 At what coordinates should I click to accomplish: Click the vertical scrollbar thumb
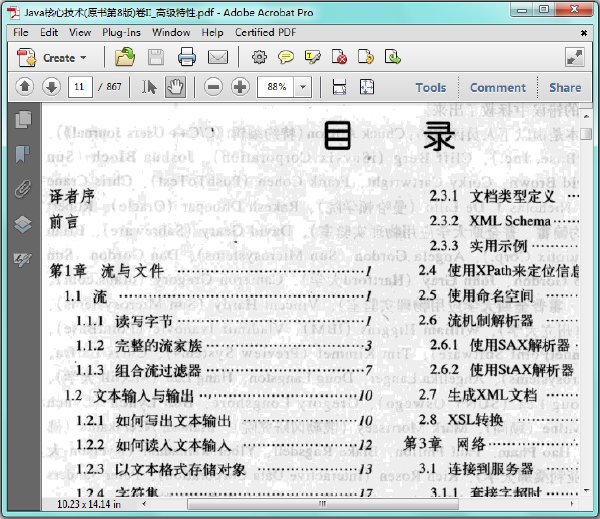point(586,134)
